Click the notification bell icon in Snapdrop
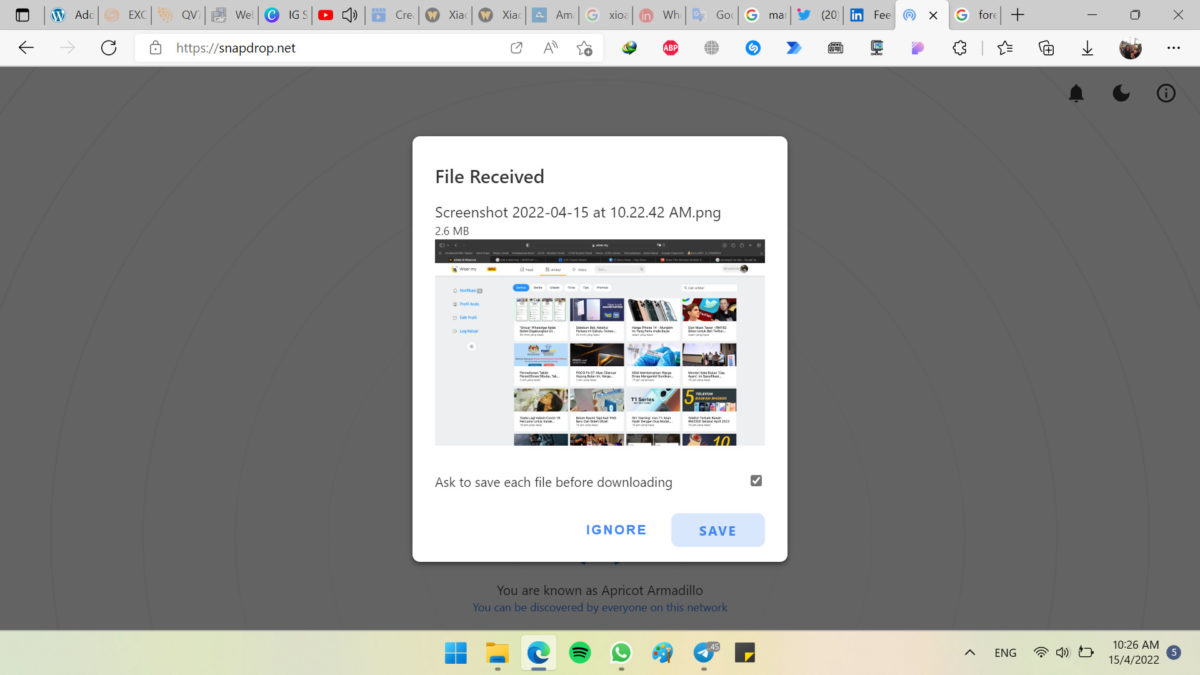 [1076, 93]
